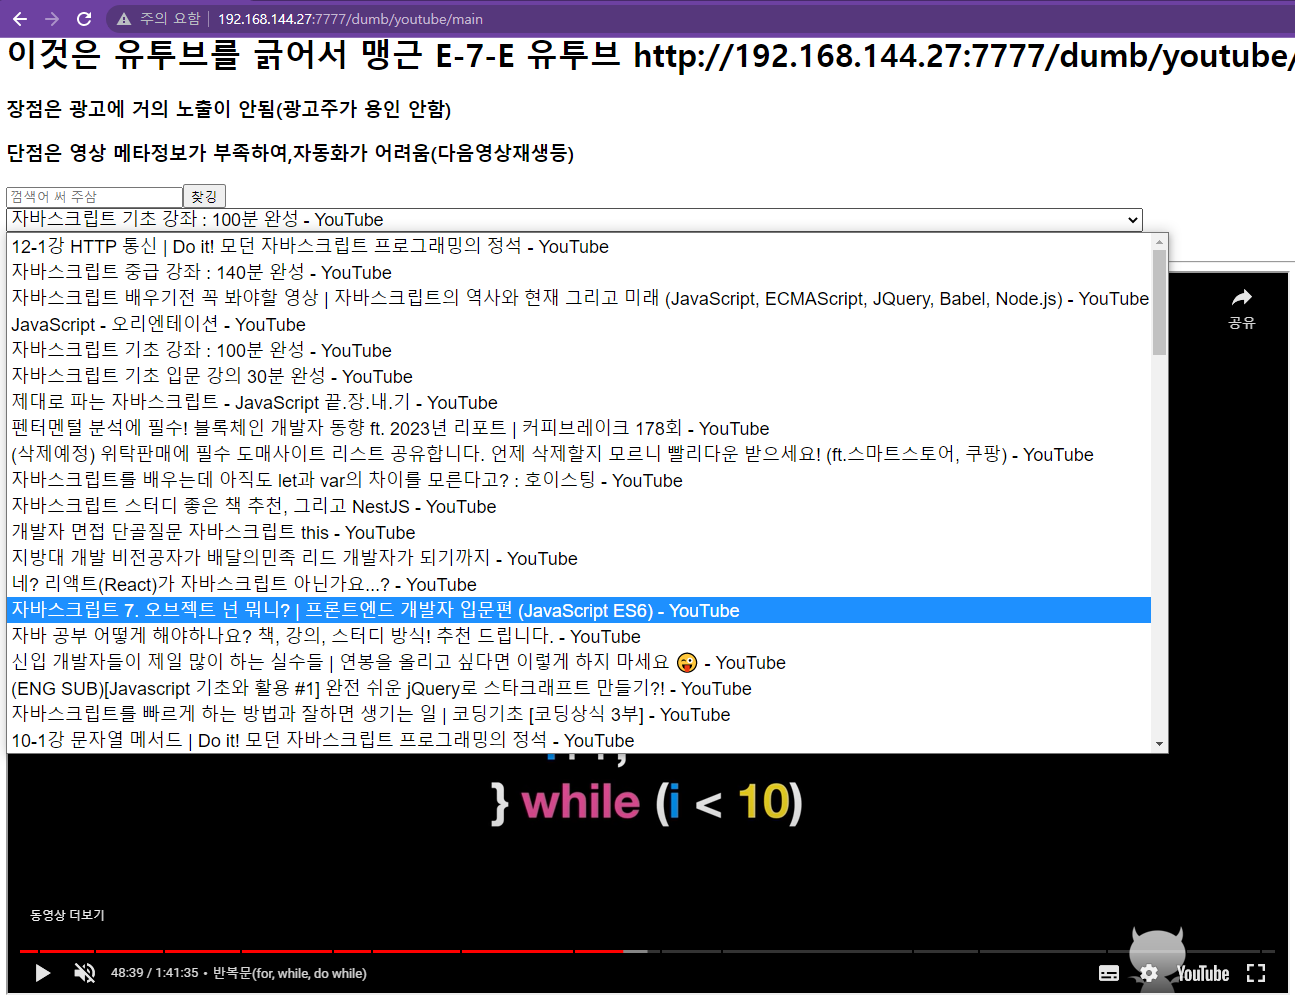This screenshot has width=1295, height=1003.
Task: Click the address bar URL text
Action: point(350,19)
